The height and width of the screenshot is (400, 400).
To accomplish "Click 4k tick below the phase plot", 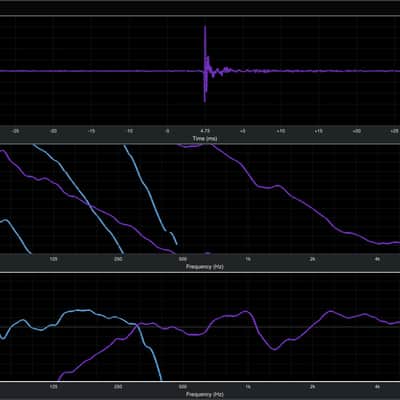I will click(377, 259).
